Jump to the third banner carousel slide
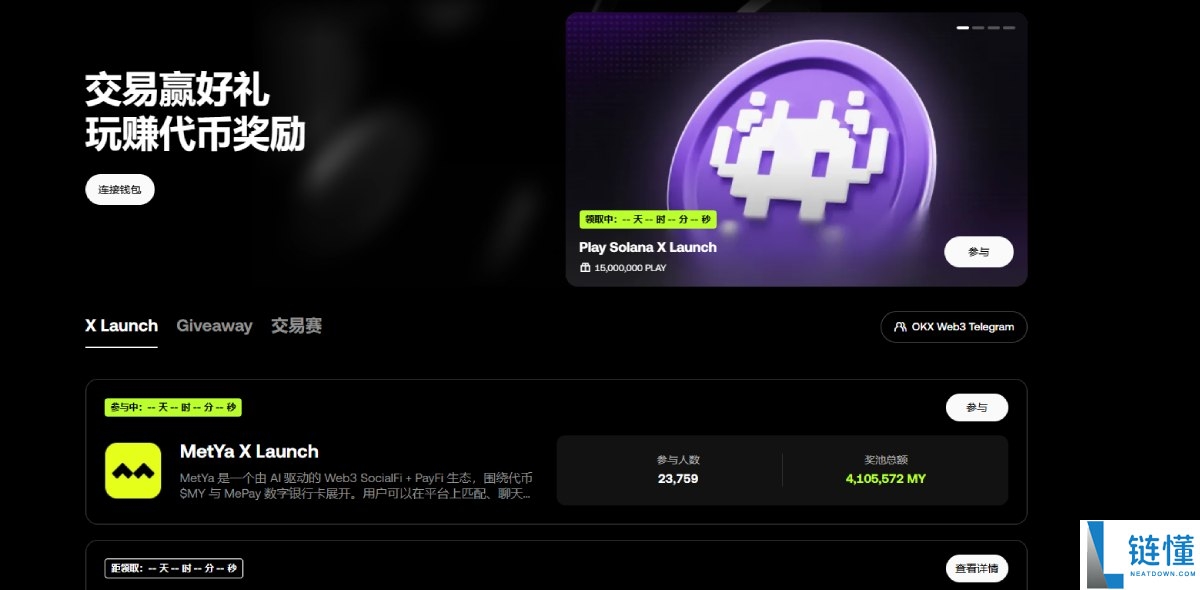1200x590 pixels. click(994, 28)
